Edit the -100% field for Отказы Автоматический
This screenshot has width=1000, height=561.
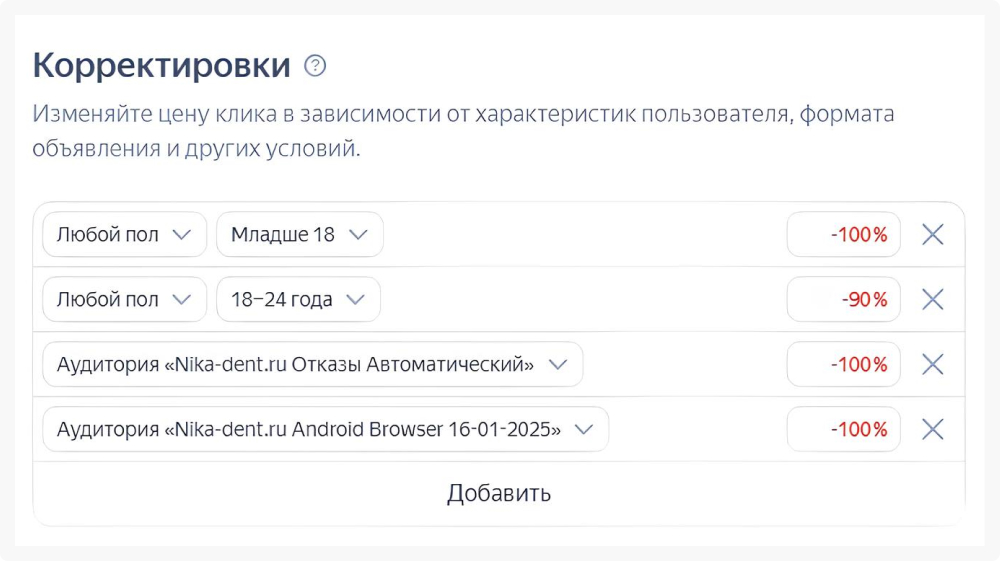tap(844, 364)
